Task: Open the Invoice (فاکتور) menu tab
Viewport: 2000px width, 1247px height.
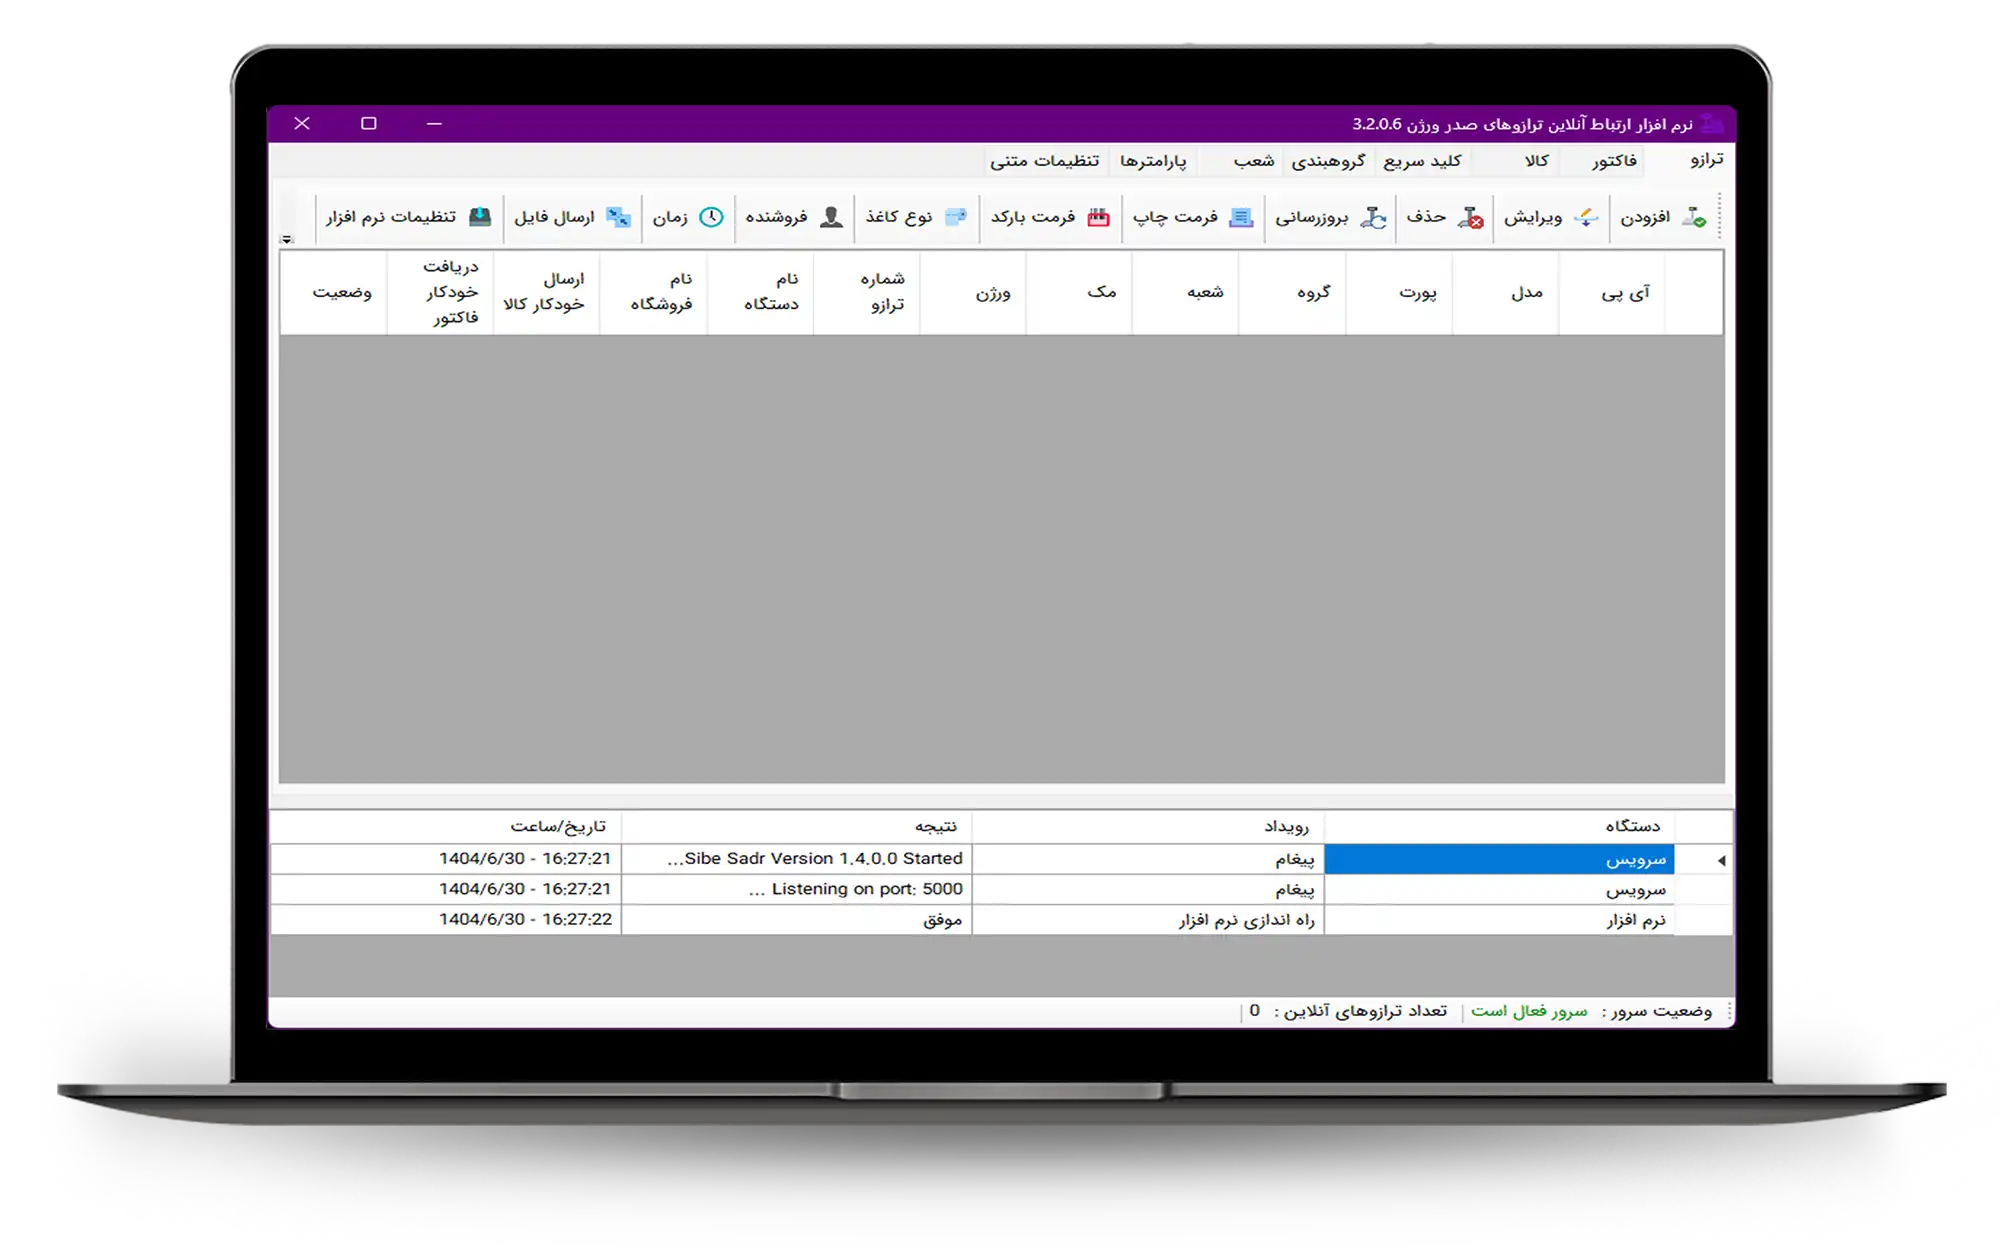Action: [1614, 161]
